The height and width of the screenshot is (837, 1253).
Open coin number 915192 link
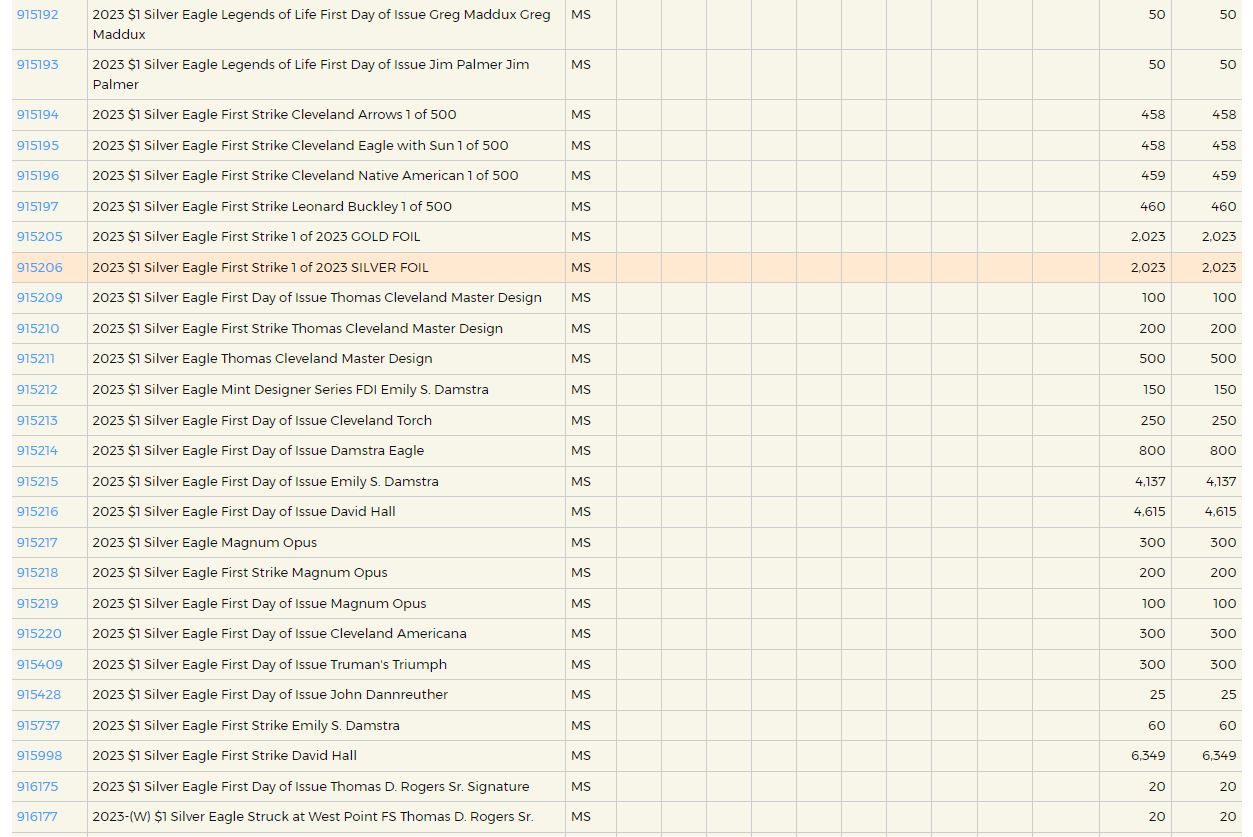click(37, 15)
